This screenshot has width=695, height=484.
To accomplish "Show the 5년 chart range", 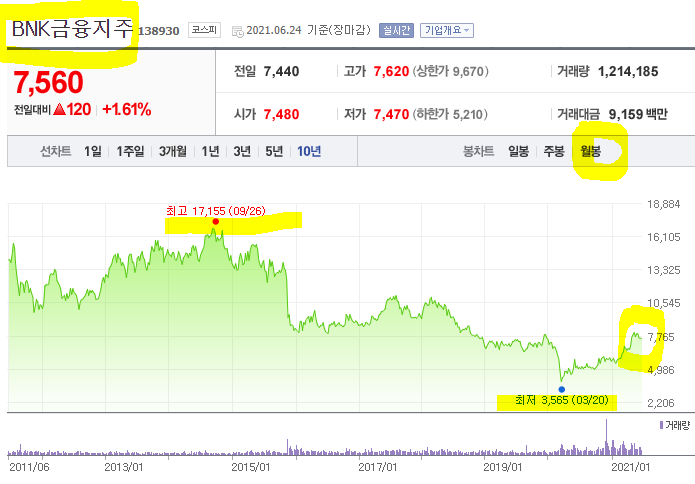I will tap(274, 152).
